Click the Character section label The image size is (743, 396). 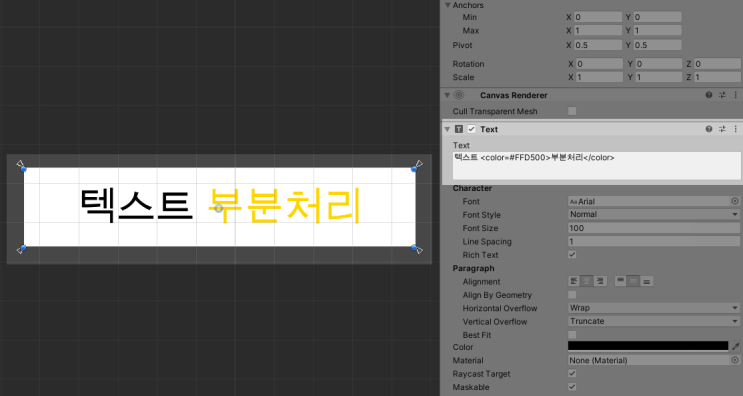pyautogui.click(x=472, y=188)
